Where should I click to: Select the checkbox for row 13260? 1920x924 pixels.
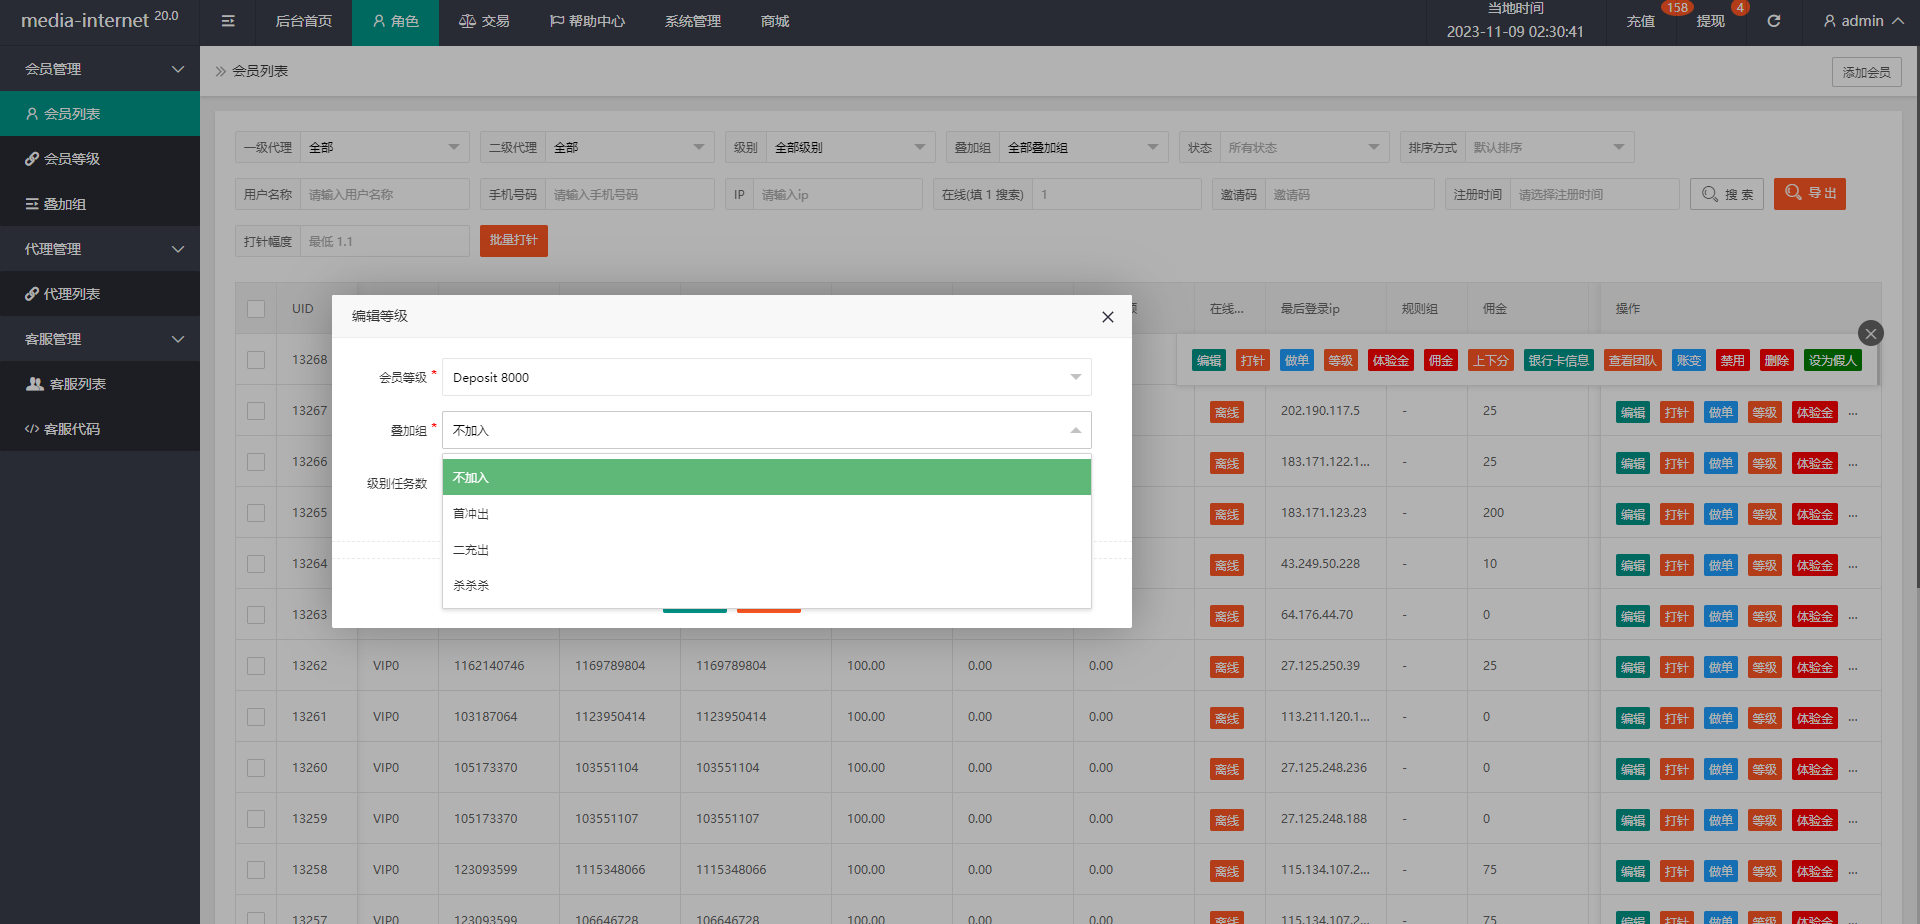click(256, 768)
